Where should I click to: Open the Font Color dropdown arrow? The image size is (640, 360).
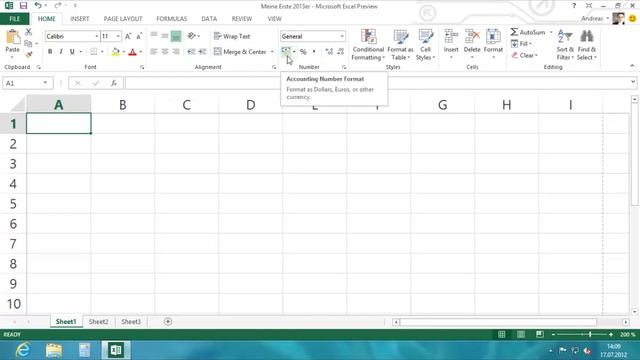click(141, 52)
